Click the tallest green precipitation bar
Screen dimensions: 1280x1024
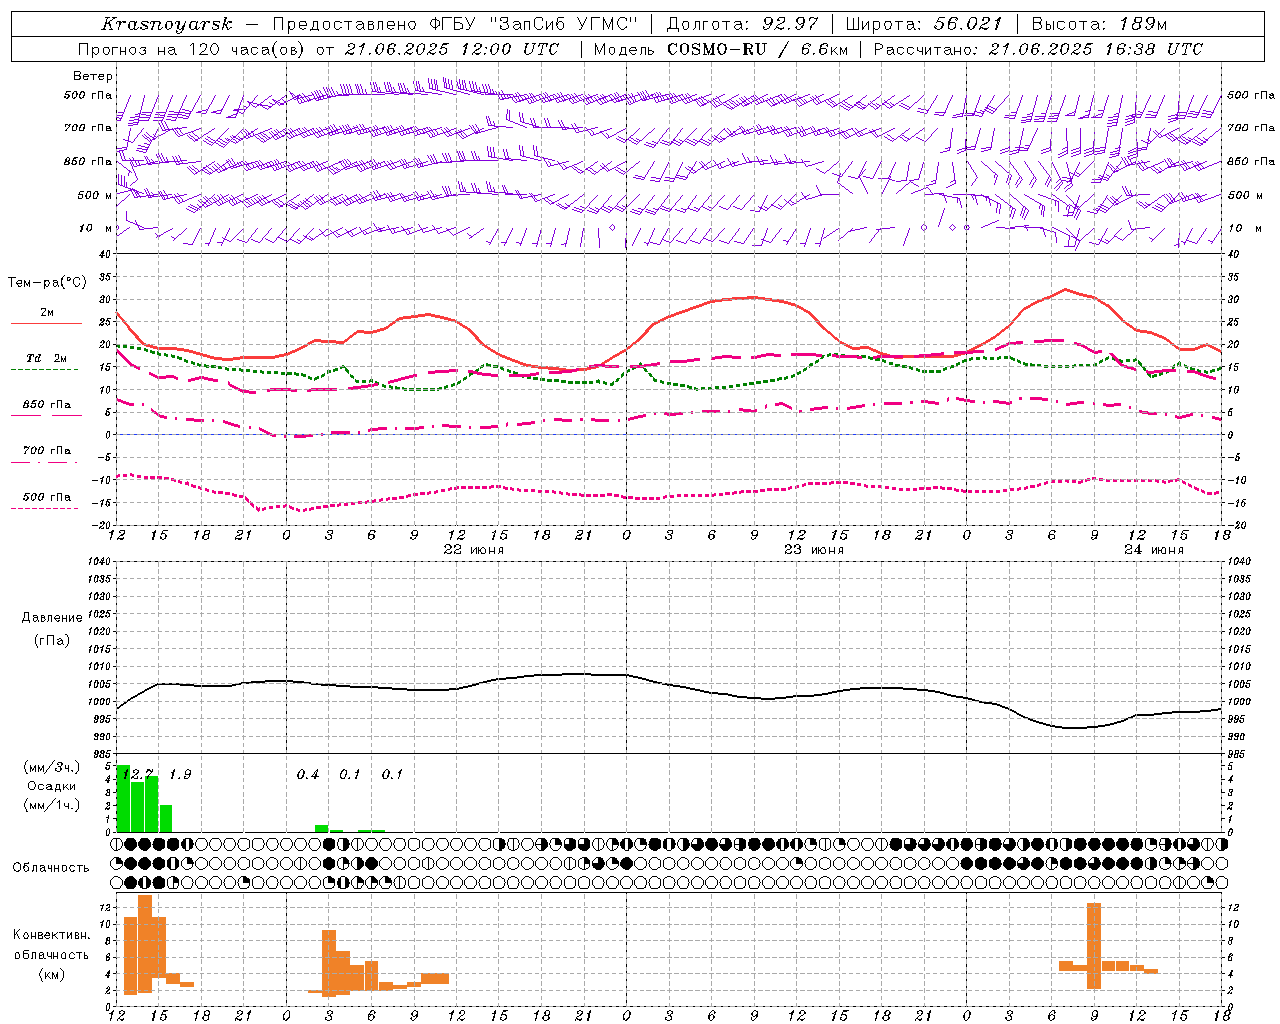(124, 798)
